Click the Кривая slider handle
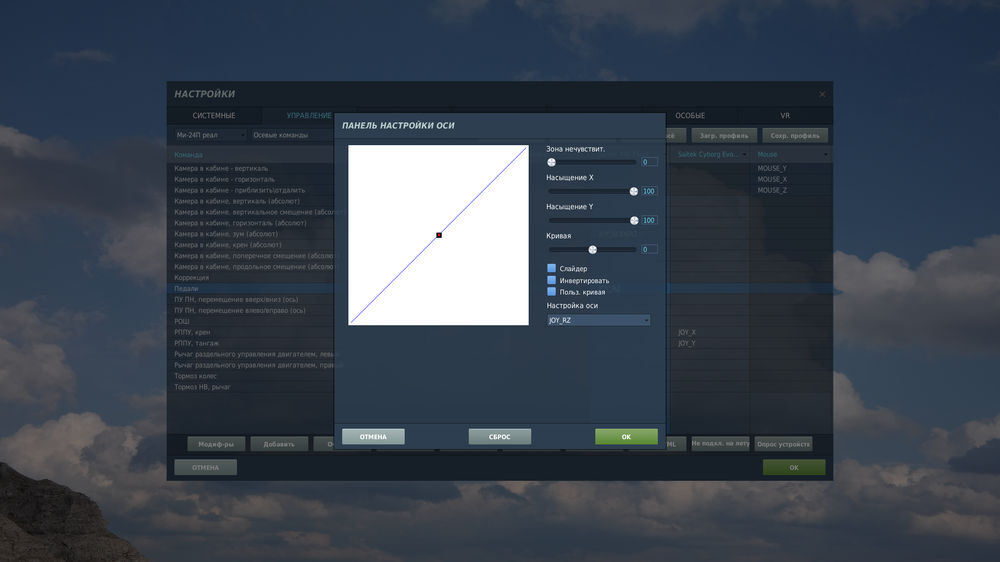 coord(592,249)
